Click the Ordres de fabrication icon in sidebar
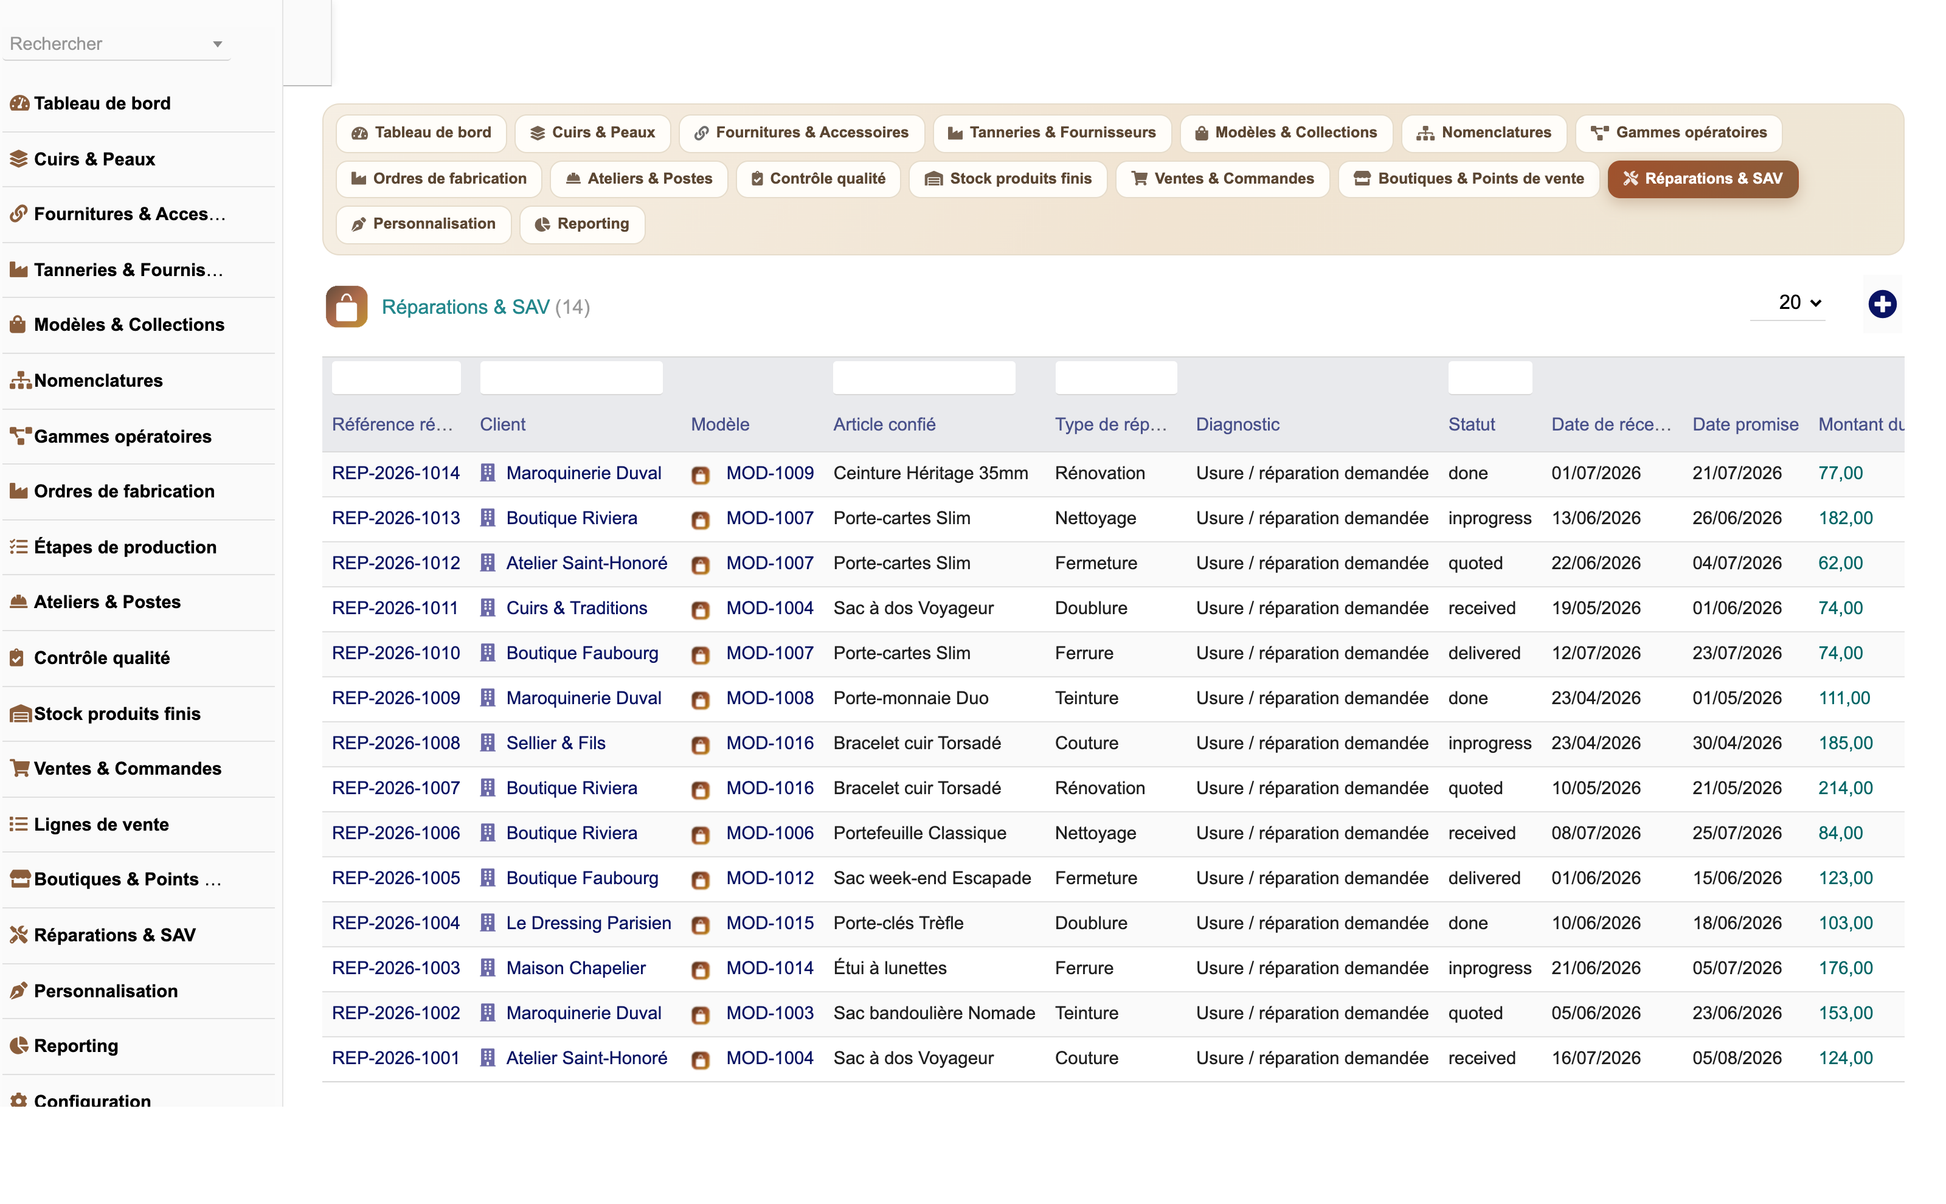Viewport: 1946px width, 1204px height. 19,491
